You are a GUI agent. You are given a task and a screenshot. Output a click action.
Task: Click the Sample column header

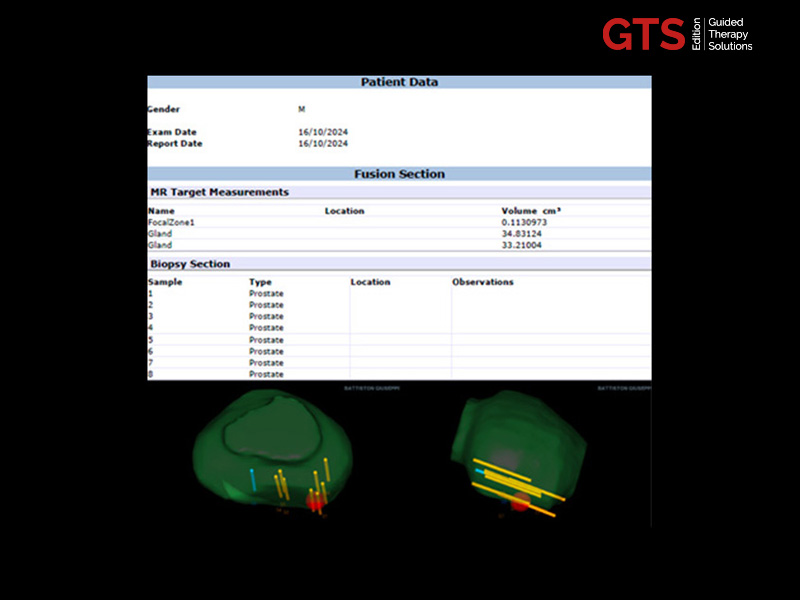coord(165,282)
